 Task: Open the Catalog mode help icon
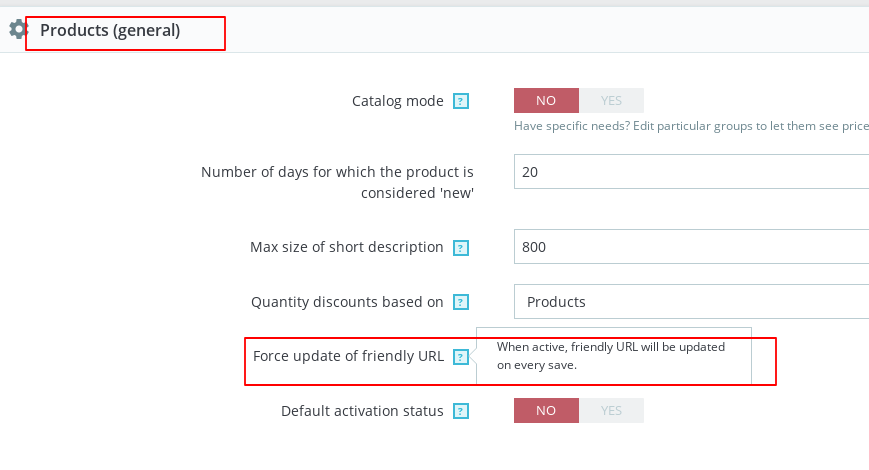tap(461, 101)
